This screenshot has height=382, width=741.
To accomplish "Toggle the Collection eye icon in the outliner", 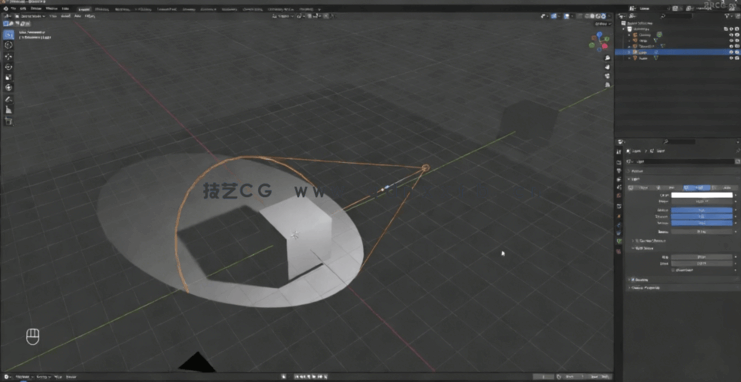I will pyautogui.click(x=731, y=29).
